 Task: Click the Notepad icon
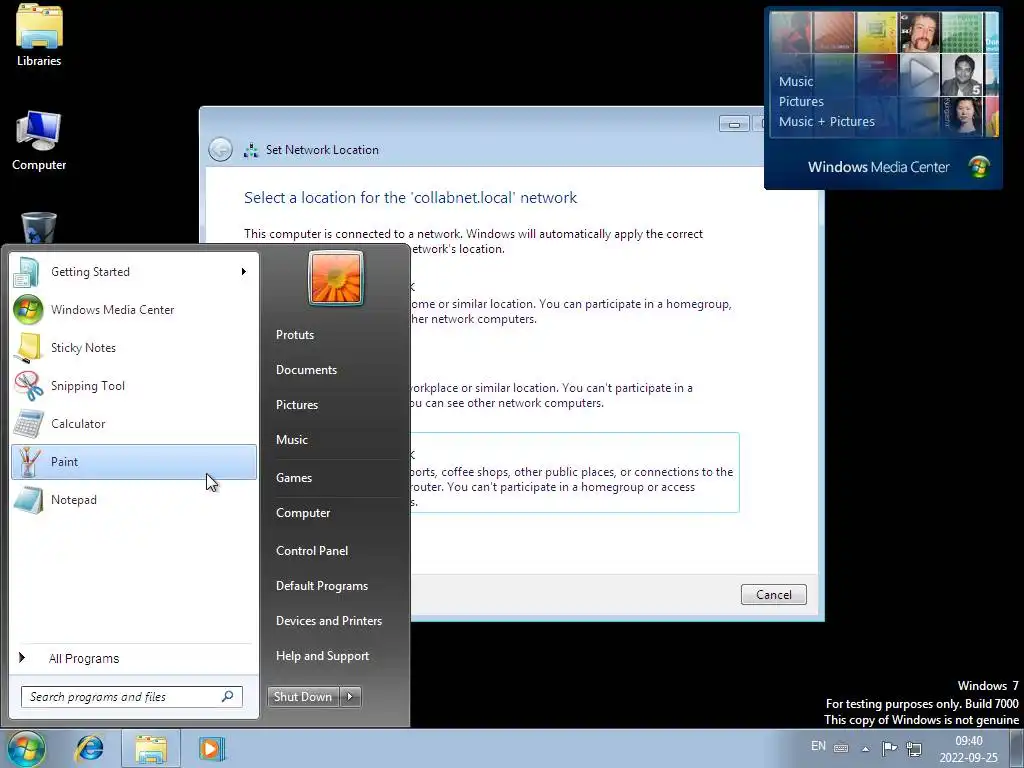(x=28, y=500)
